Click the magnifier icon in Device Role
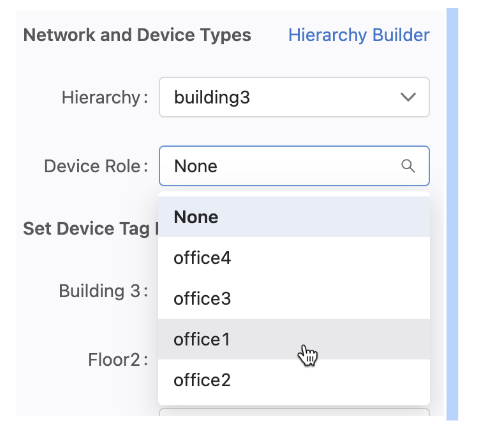 [x=408, y=166]
